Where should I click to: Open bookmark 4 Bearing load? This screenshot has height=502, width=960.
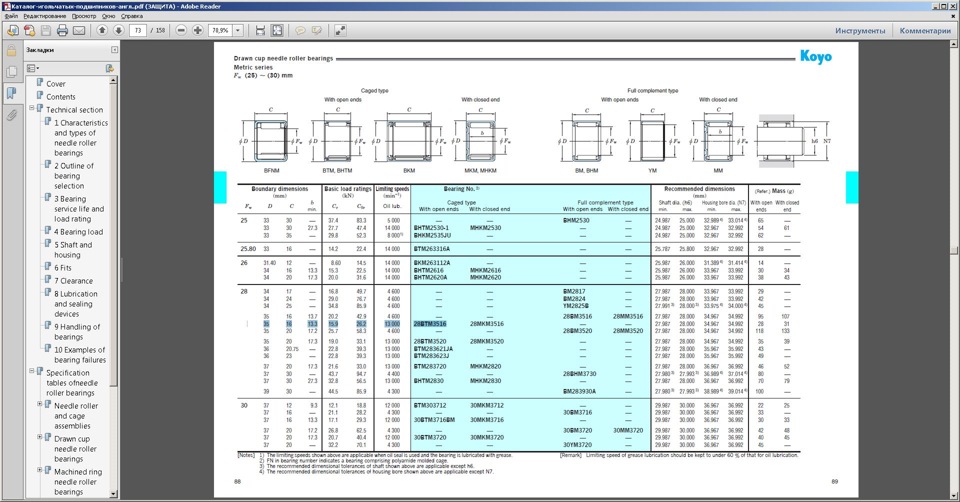click(78, 232)
